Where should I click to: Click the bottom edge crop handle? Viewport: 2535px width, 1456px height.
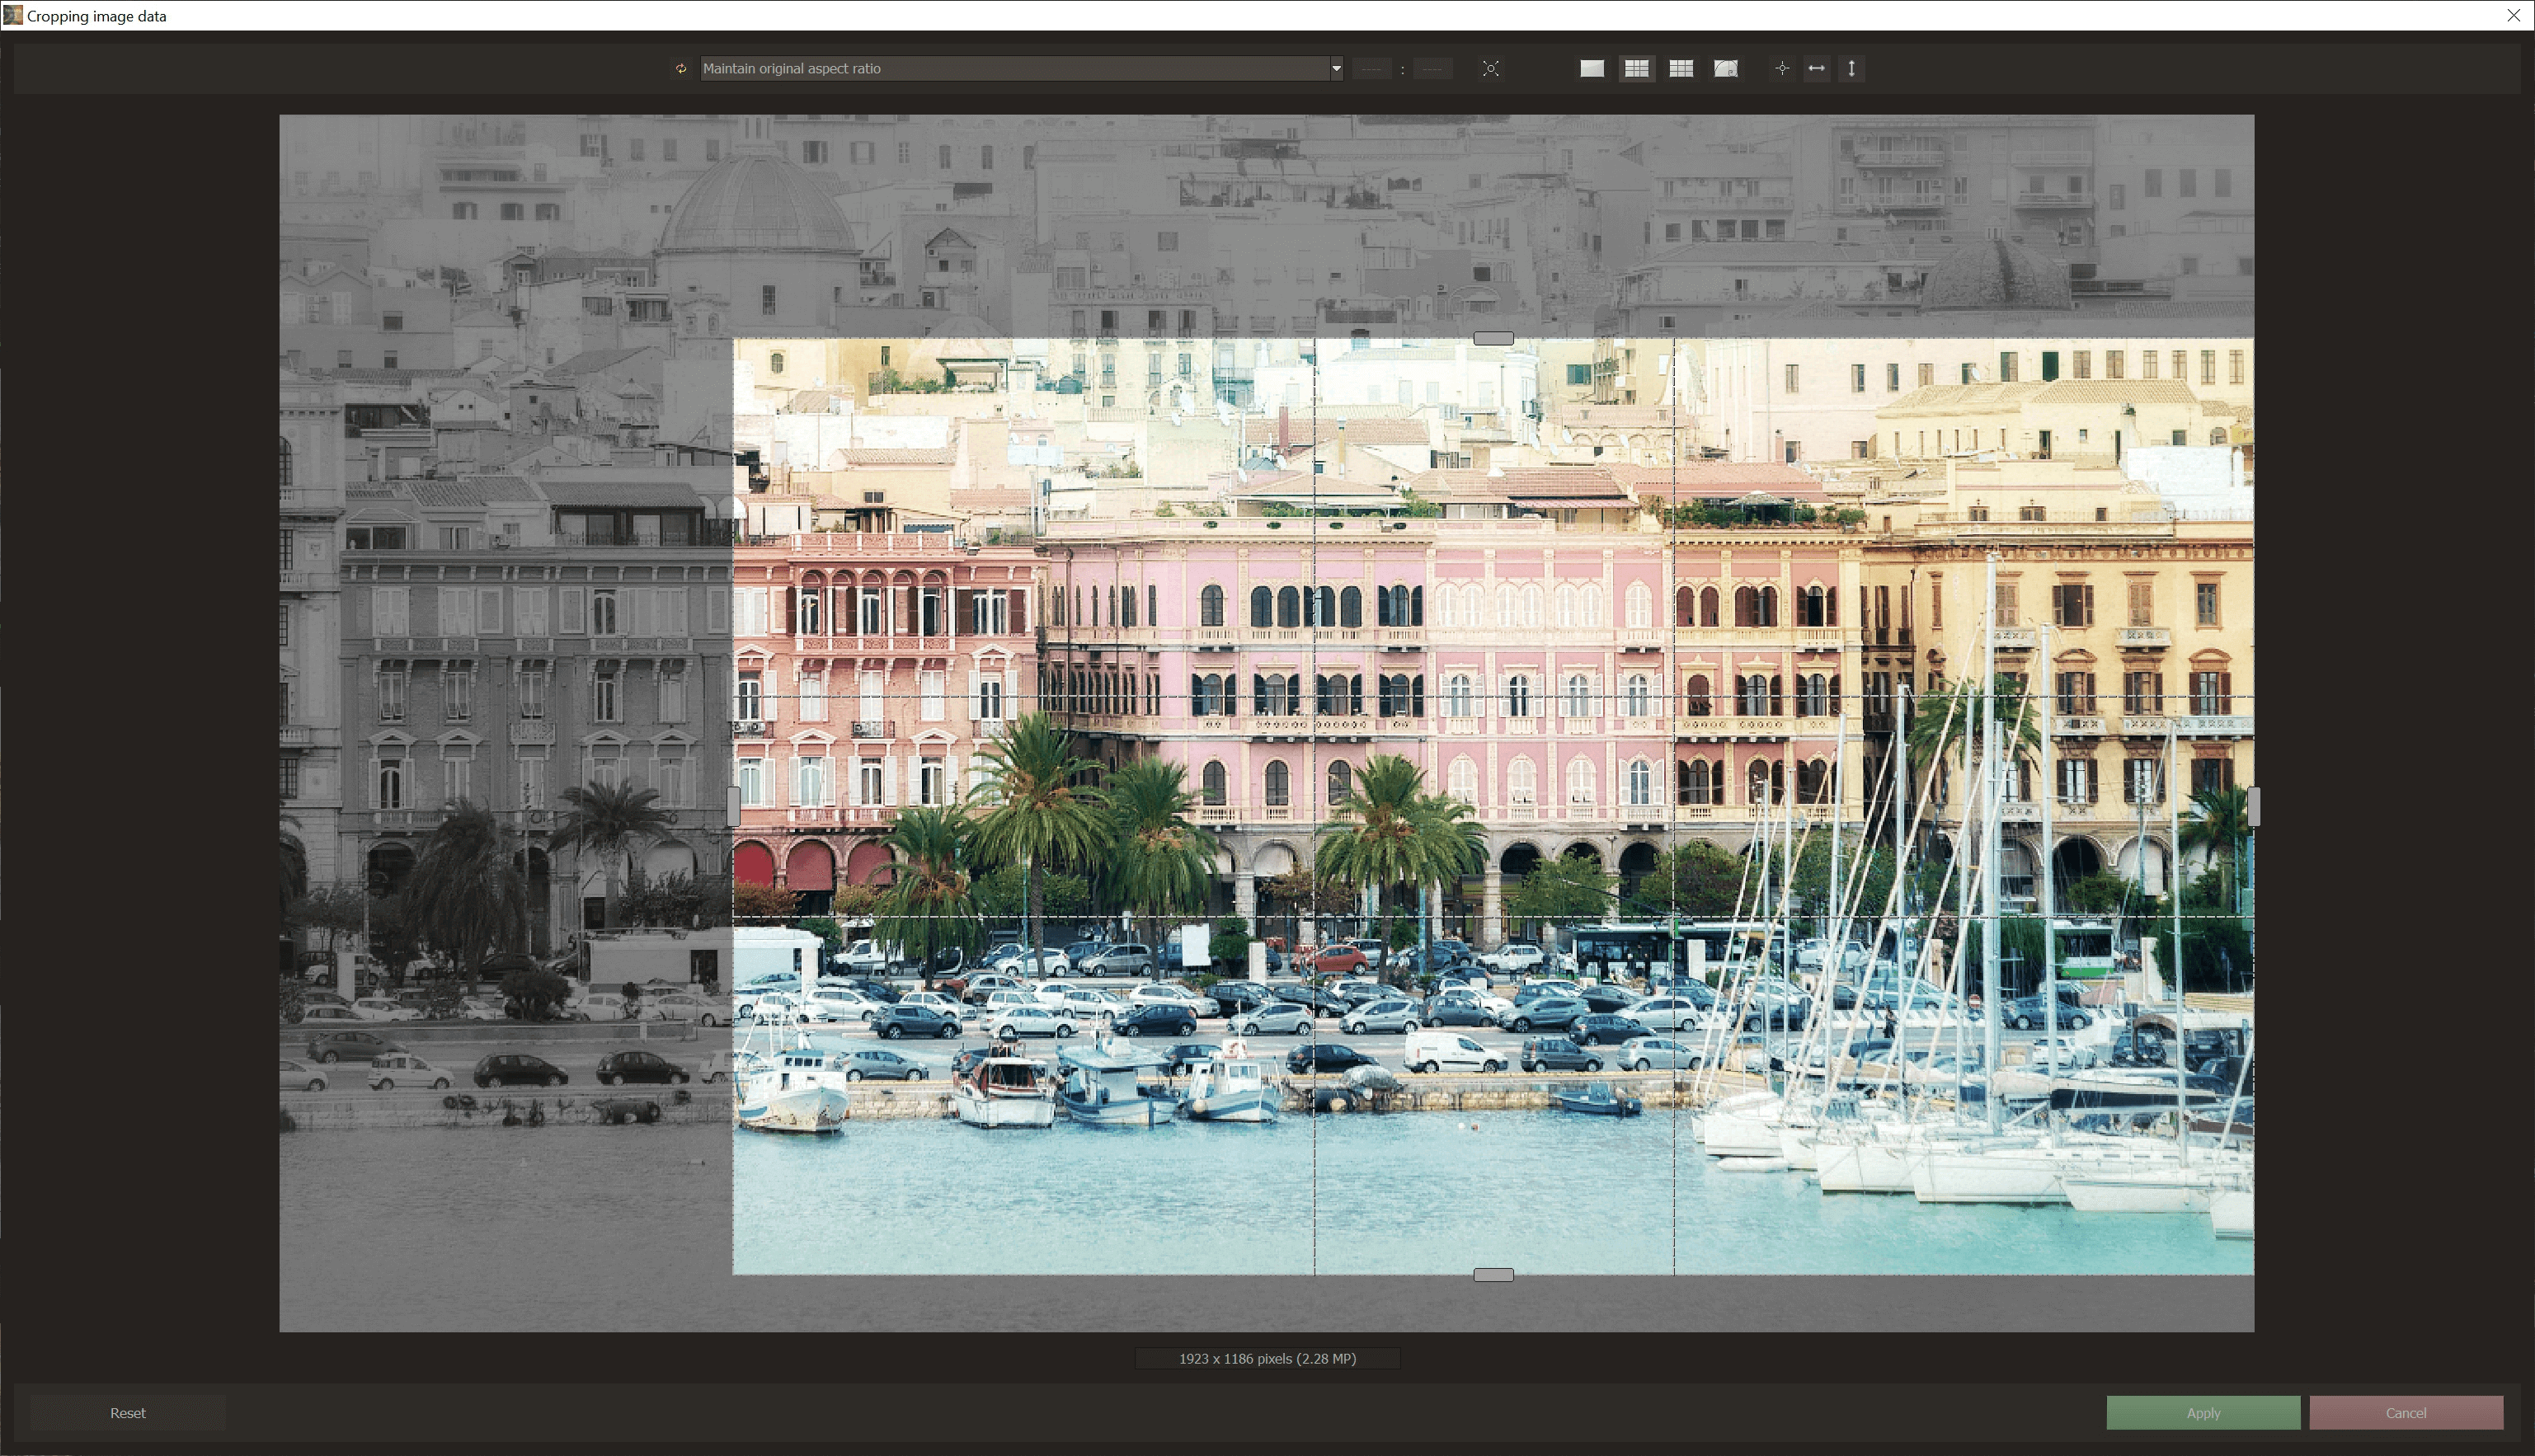click(x=1493, y=1275)
